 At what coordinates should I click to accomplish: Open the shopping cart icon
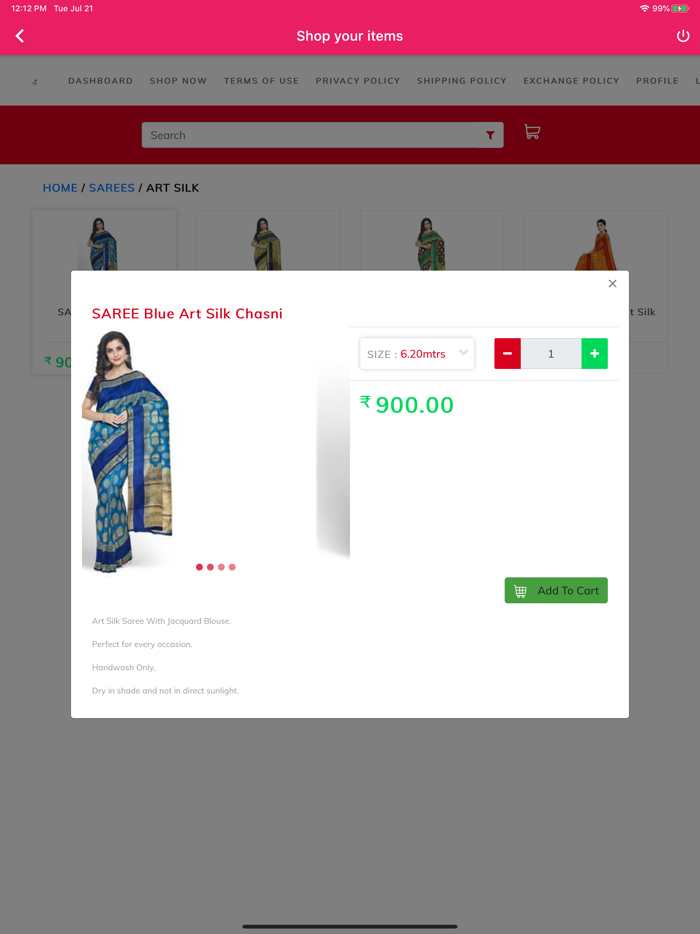coord(532,132)
